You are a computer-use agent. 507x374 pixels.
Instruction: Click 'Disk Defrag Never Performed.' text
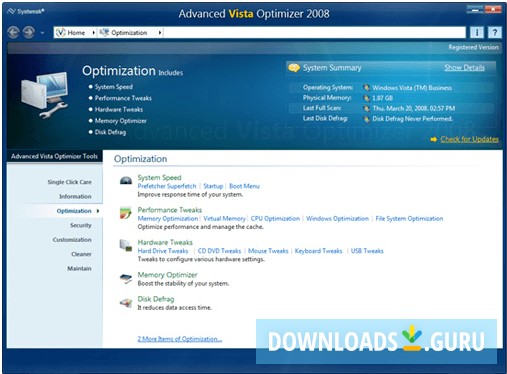(412, 119)
